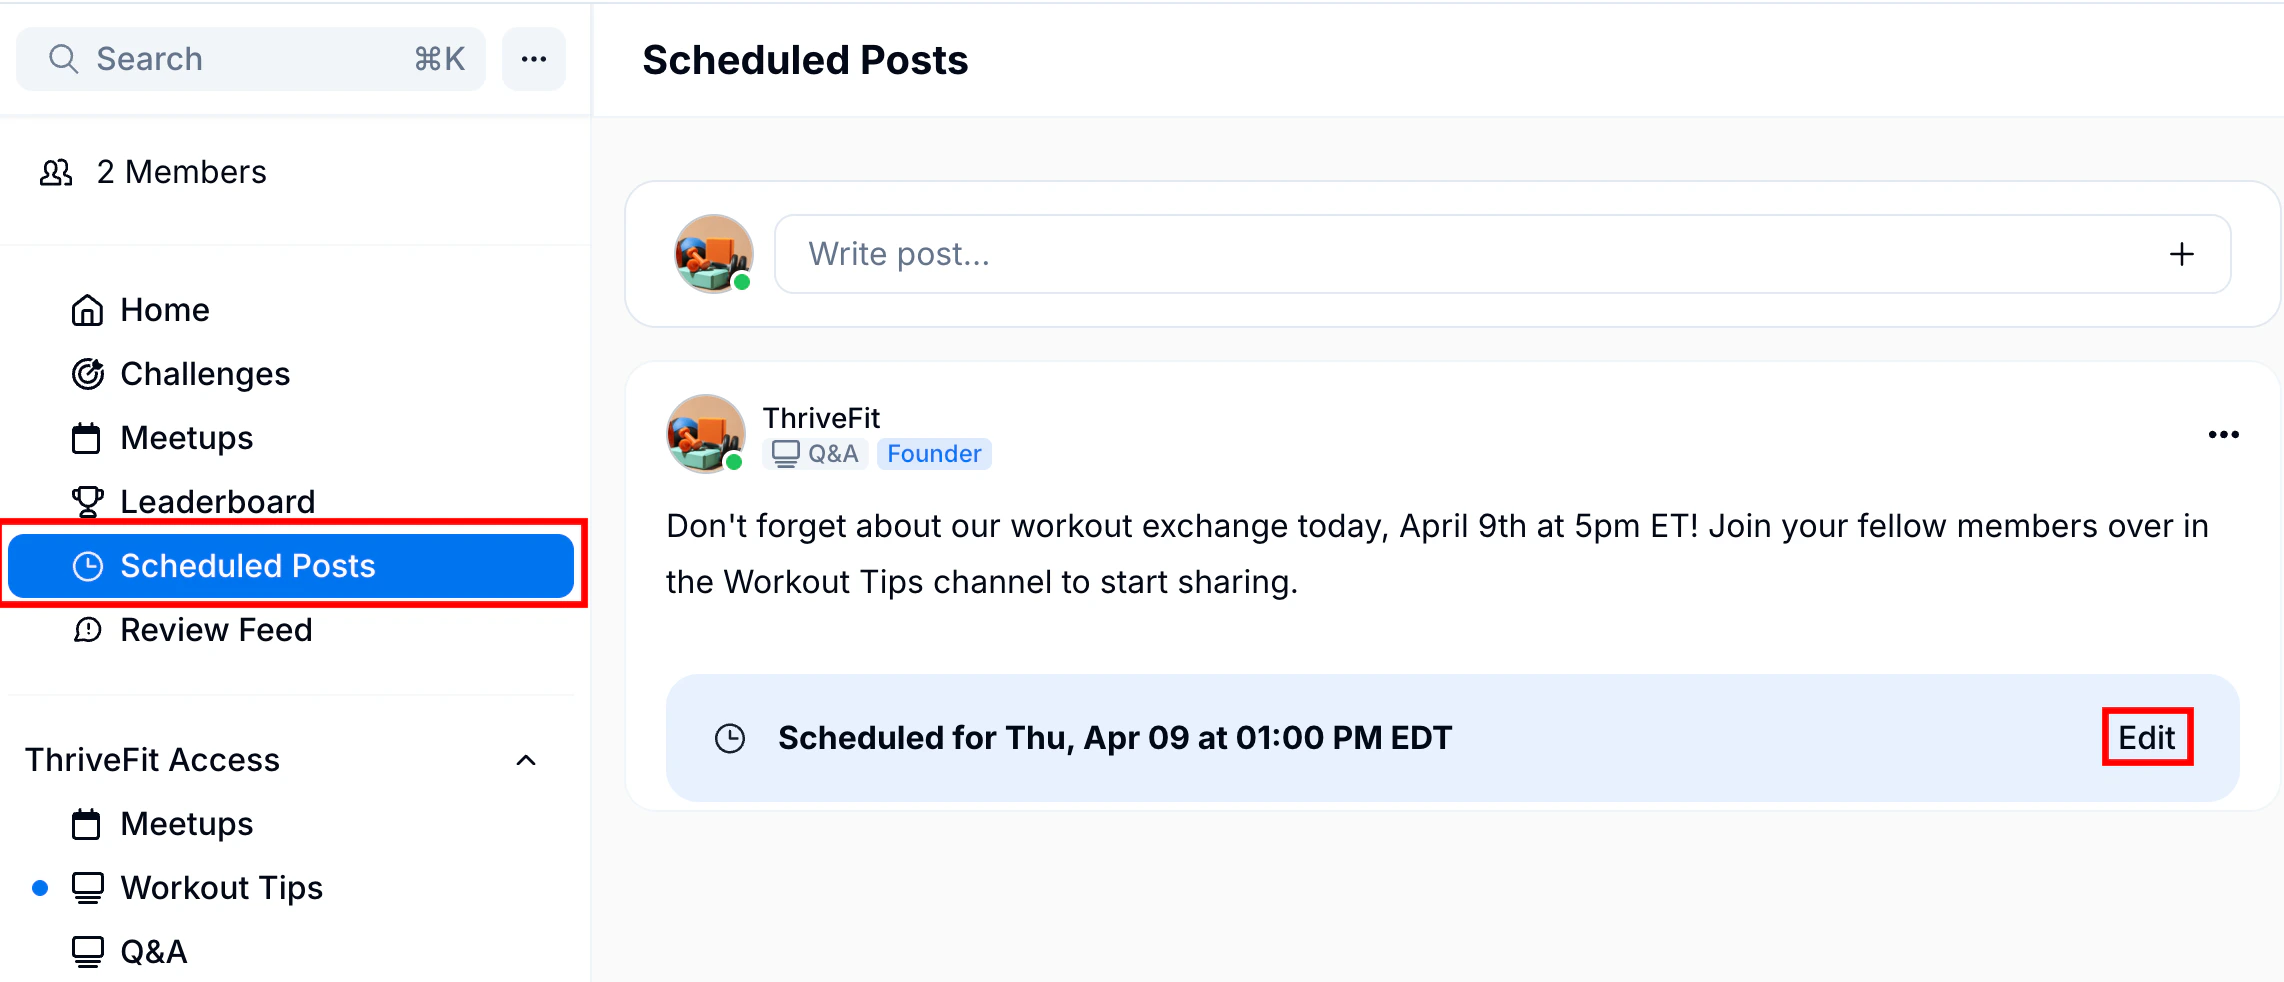Select the Leaderboard trophy icon

tap(88, 501)
